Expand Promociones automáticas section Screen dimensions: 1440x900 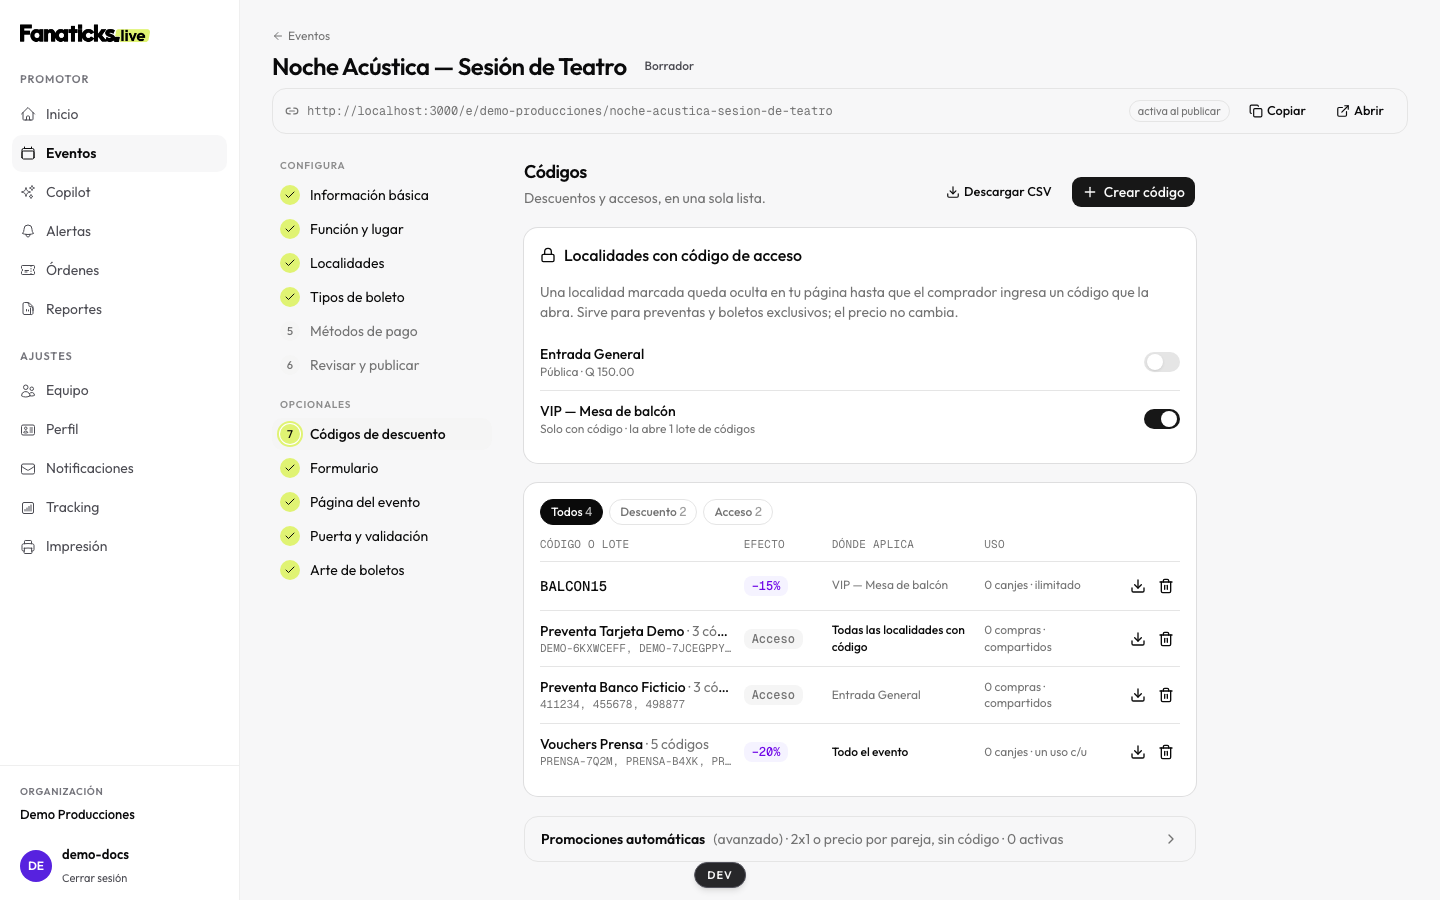click(860, 839)
